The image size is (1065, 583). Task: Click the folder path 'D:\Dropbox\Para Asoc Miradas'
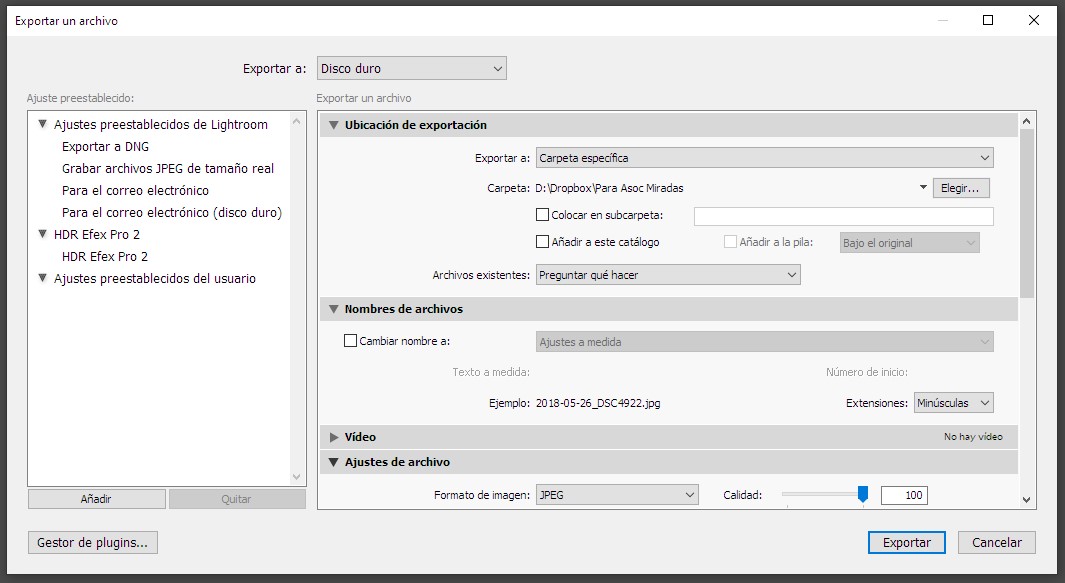(609, 188)
